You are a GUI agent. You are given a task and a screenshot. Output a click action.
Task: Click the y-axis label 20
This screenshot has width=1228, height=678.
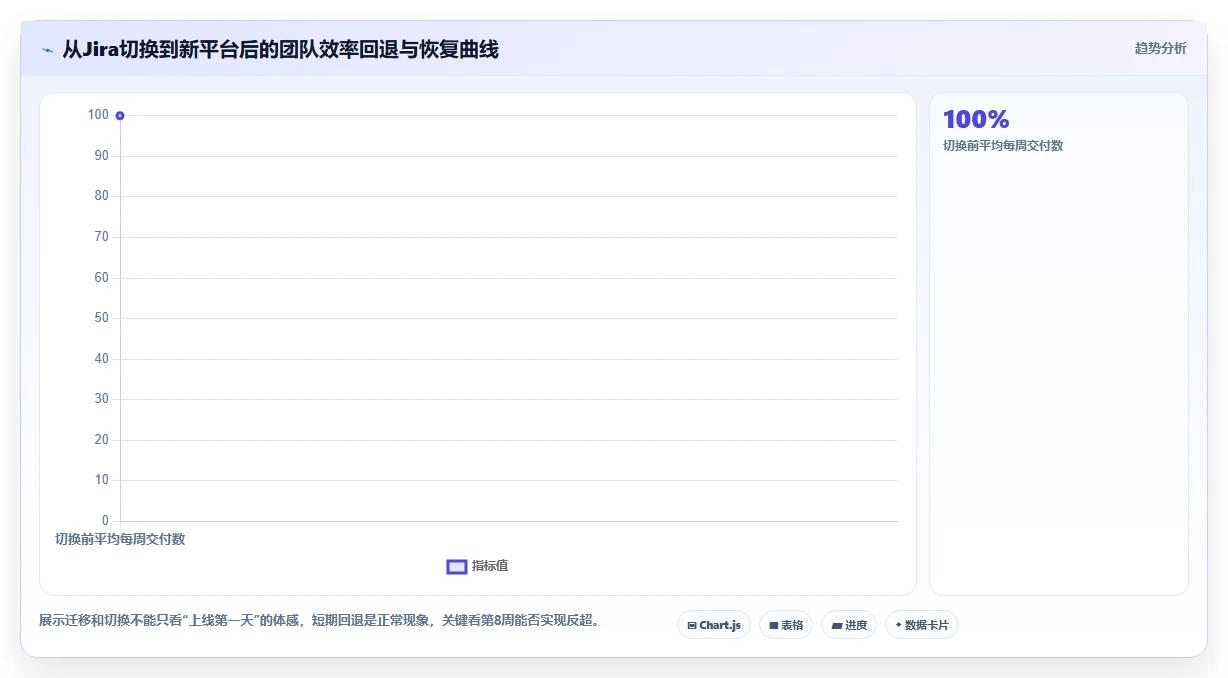pos(101,440)
